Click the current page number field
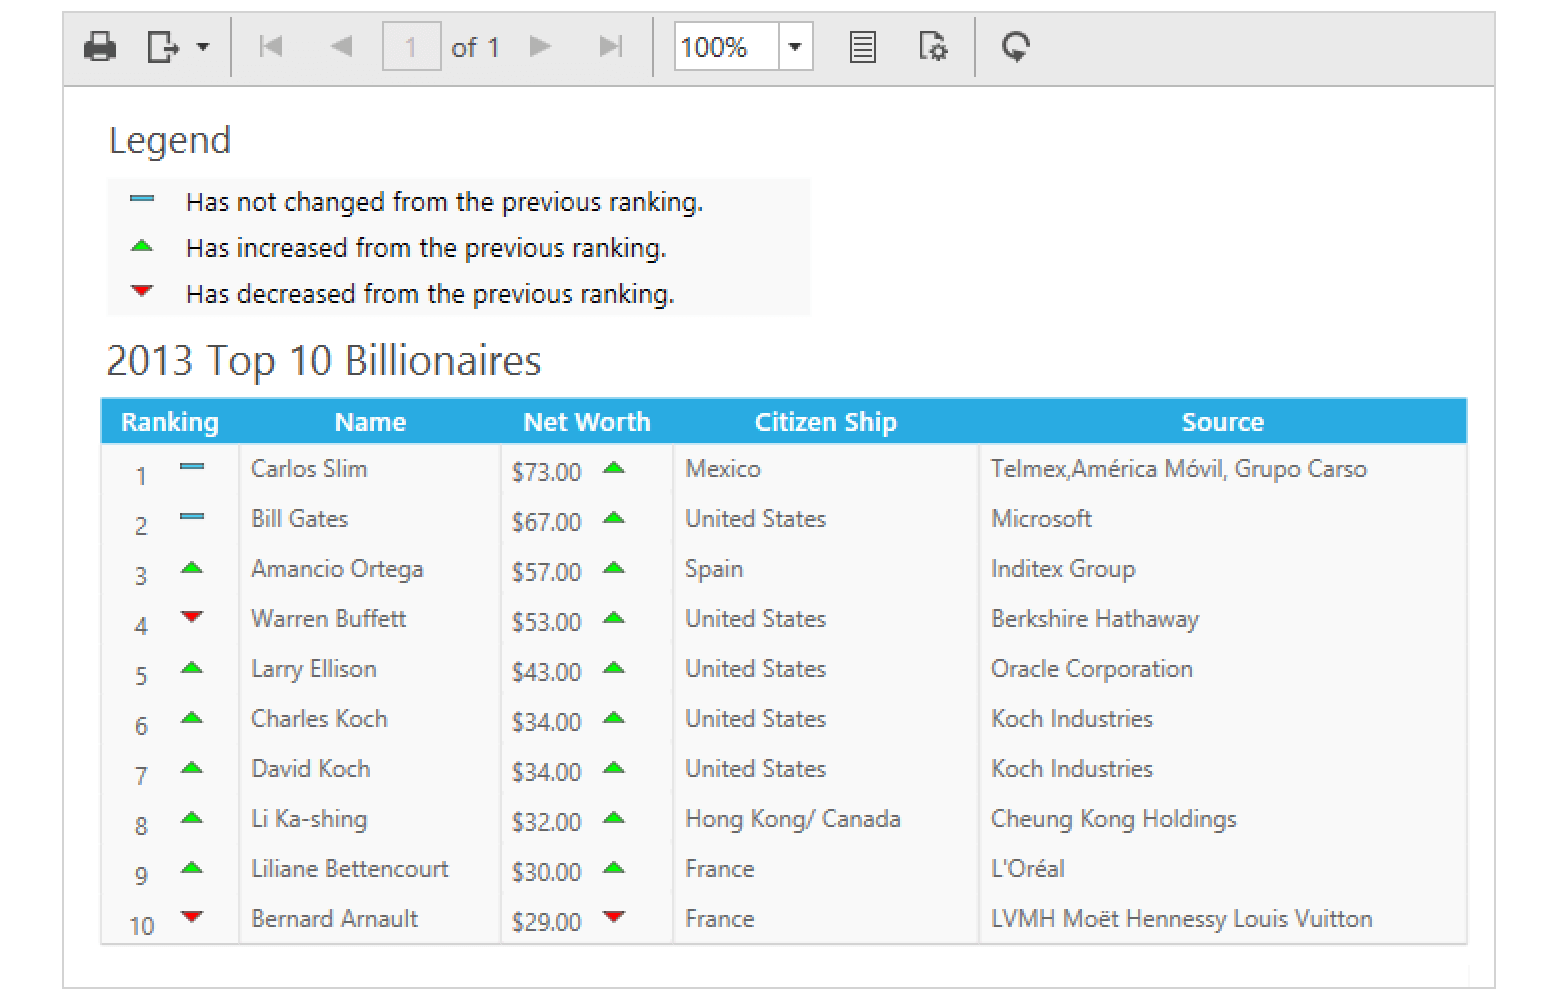 tap(411, 47)
